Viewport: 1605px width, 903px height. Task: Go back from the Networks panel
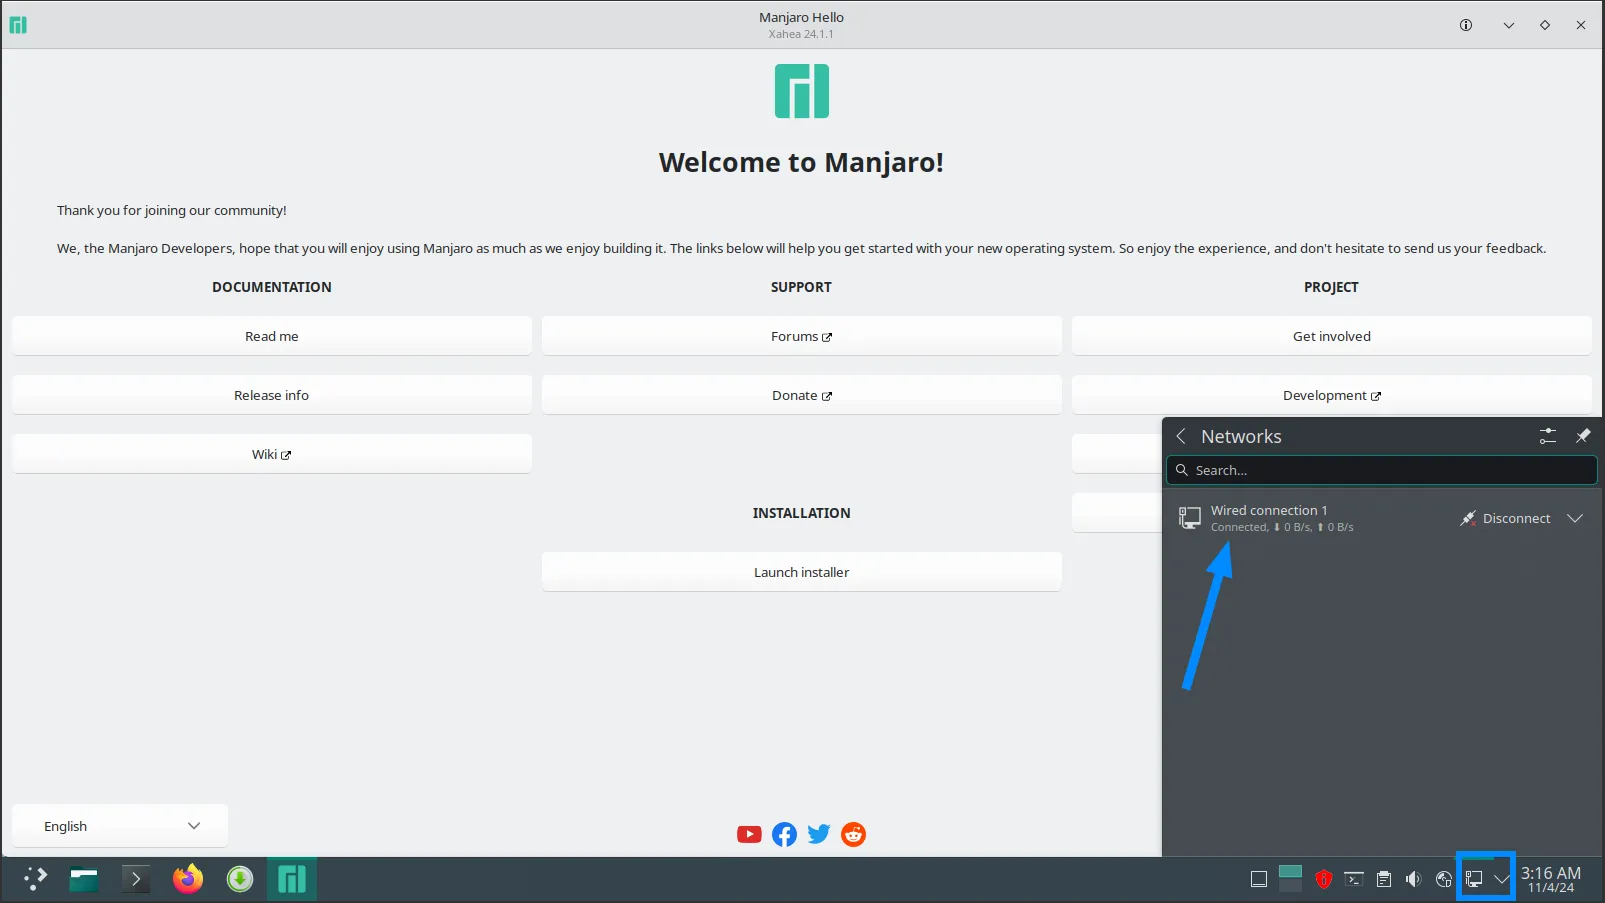(x=1181, y=436)
